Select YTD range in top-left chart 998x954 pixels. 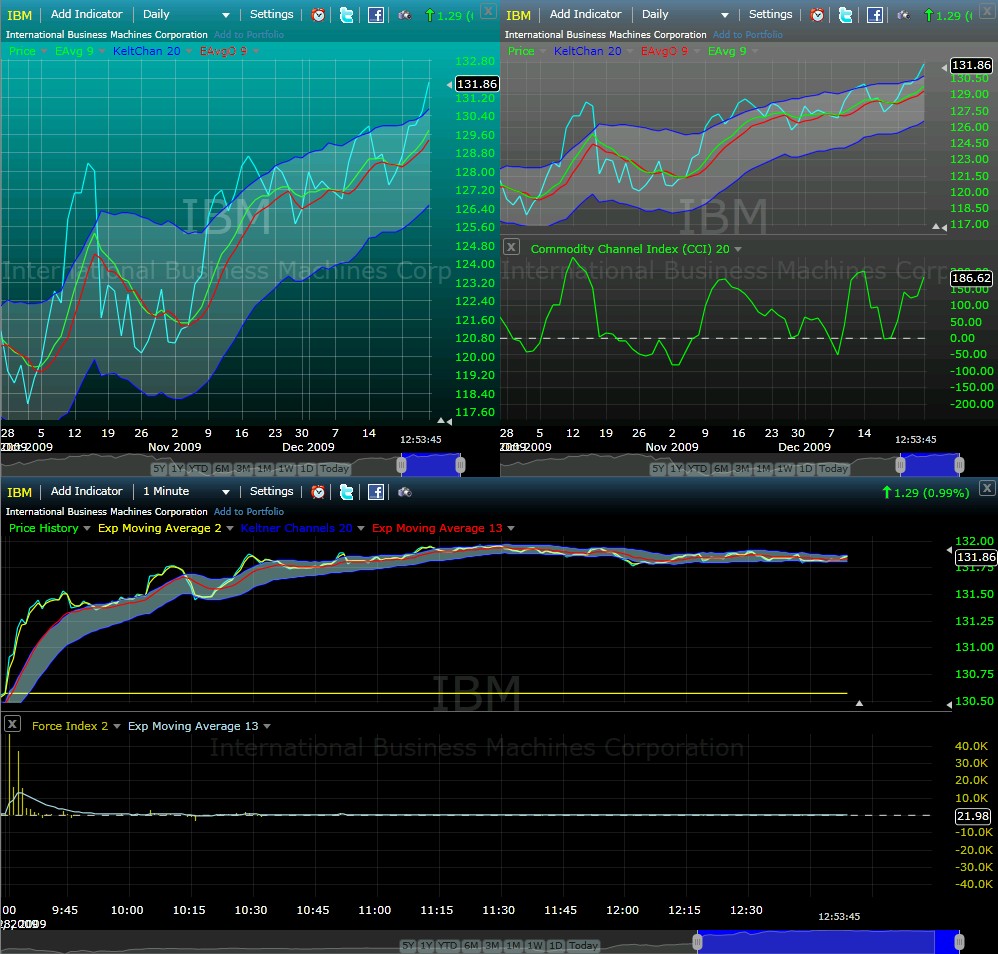199,468
